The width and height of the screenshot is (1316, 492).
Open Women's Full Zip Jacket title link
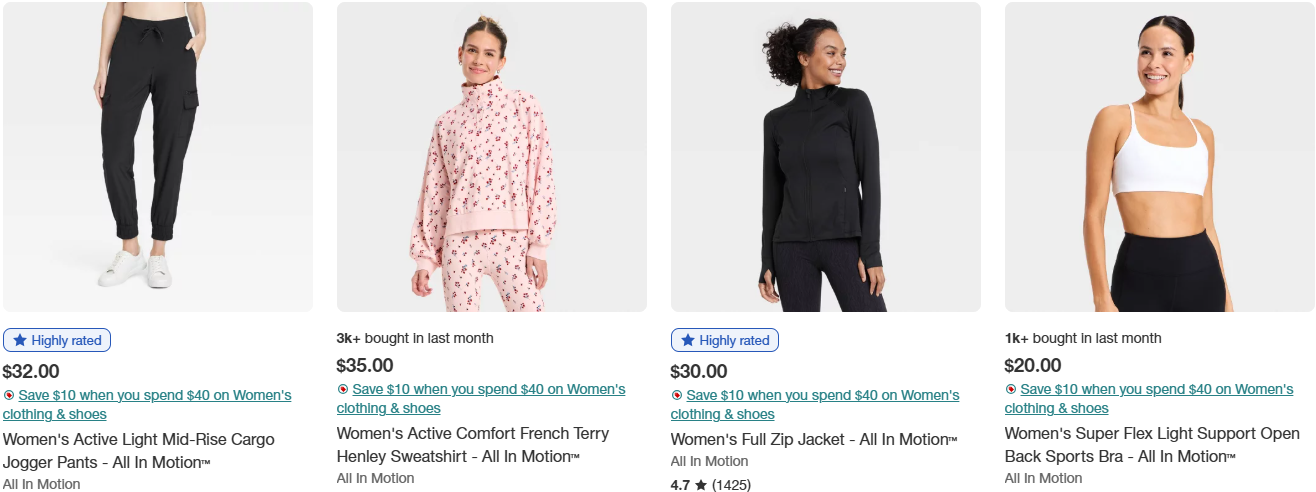813,440
